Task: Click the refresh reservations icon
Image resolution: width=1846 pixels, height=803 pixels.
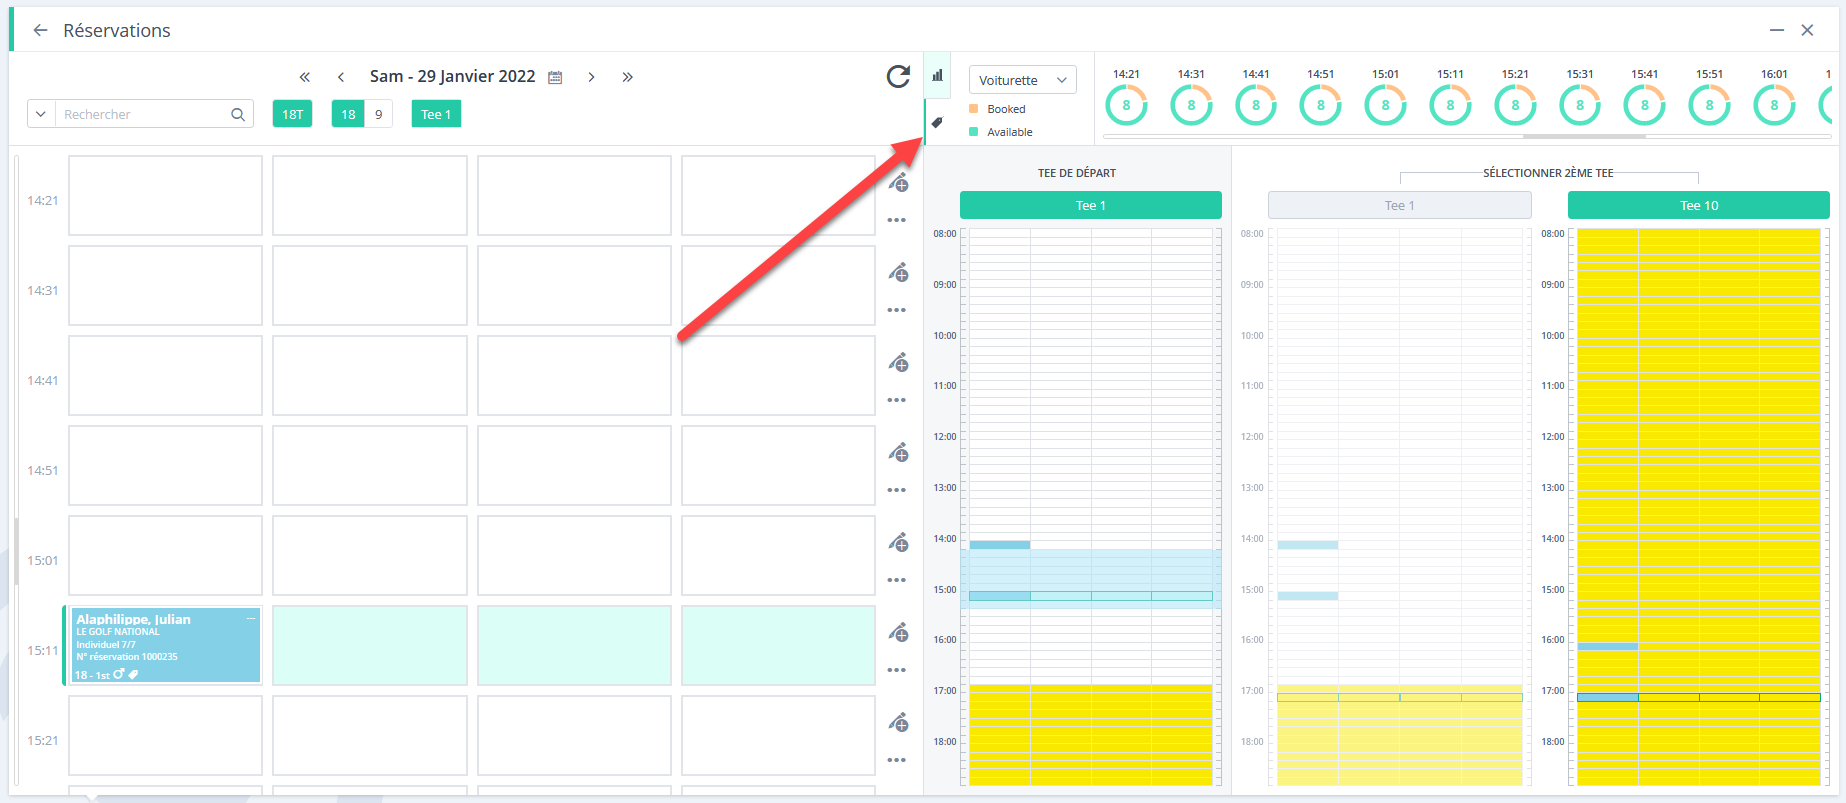Action: tap(898, 76)
